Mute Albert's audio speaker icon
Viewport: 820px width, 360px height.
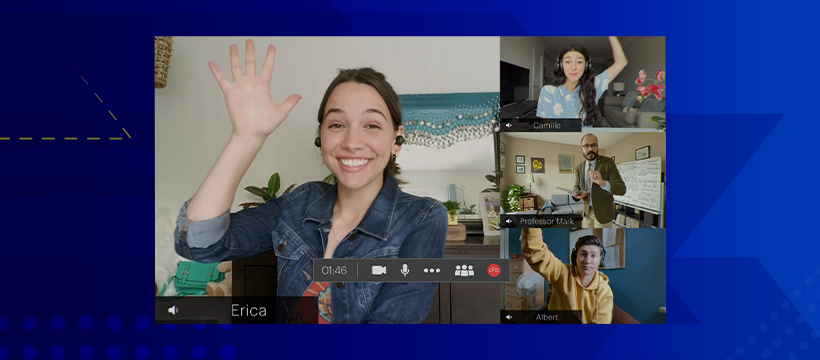point(508,317)
